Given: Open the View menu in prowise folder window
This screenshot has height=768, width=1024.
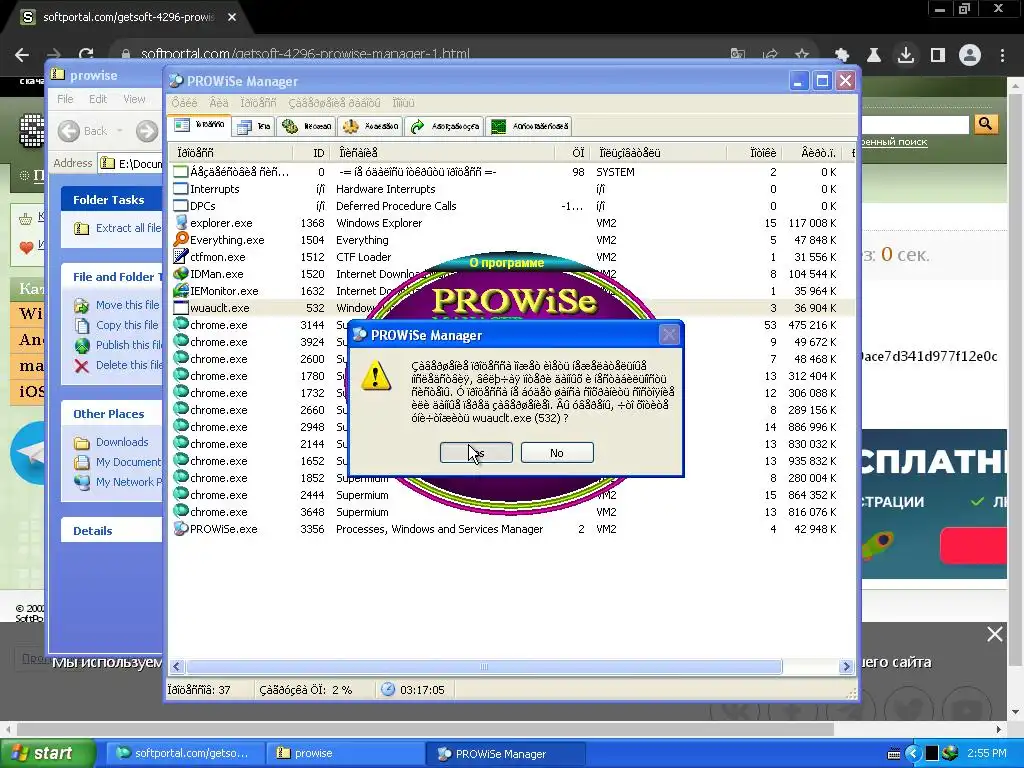Looking at the screenshot, I should coord(134,99).
